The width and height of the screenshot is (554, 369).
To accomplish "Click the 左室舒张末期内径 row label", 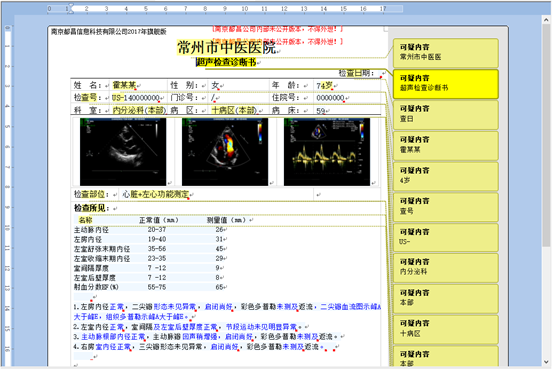I will pos(102,249).
